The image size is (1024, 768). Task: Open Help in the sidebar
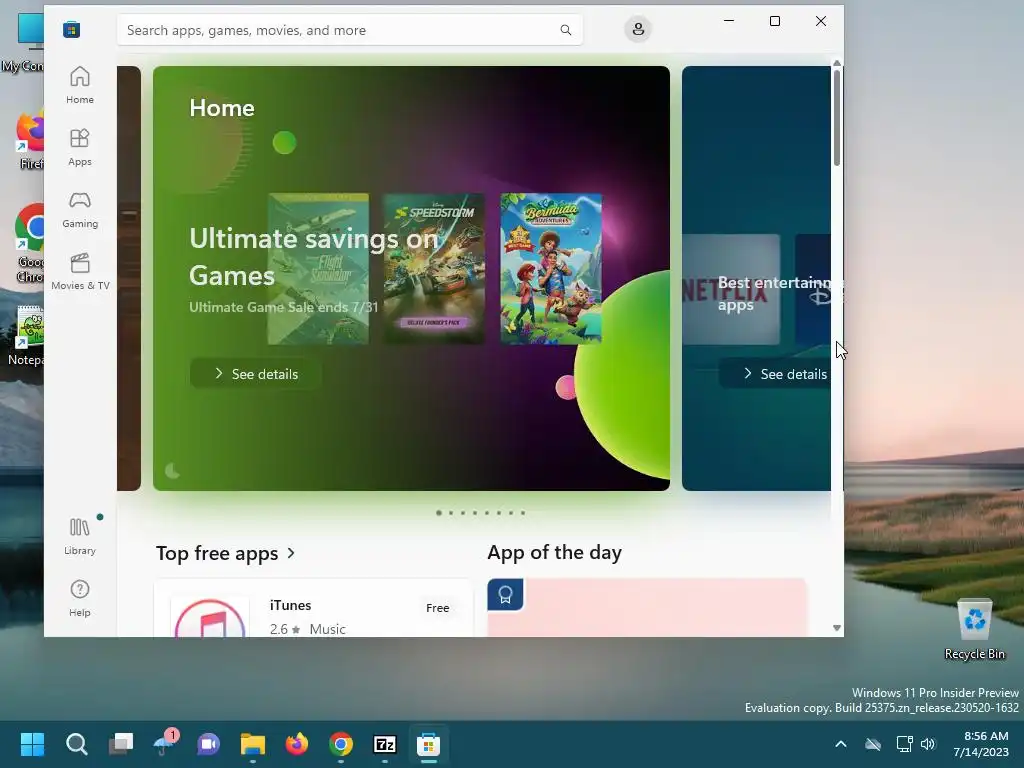(x=80, y=598)
